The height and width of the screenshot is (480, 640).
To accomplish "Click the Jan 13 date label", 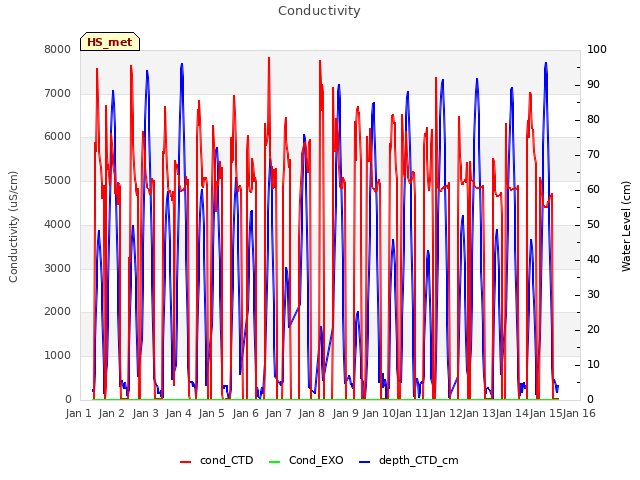I will [479, 413].
